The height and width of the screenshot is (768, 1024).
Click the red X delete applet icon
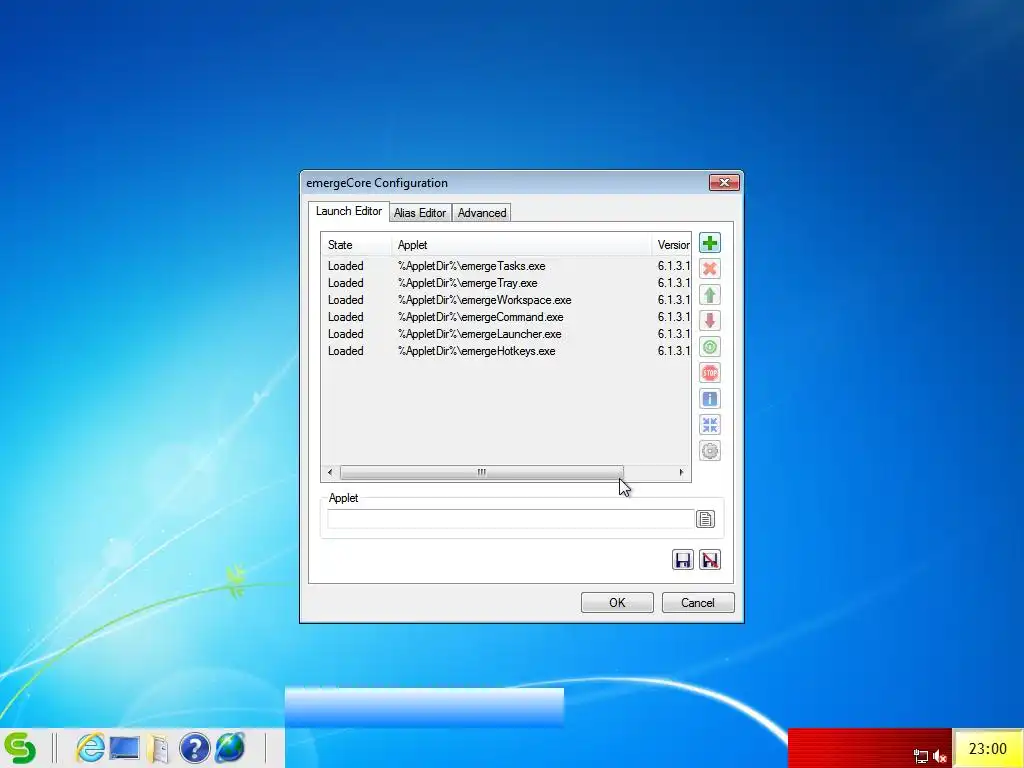pyautogui.click(x=710, y=269)
